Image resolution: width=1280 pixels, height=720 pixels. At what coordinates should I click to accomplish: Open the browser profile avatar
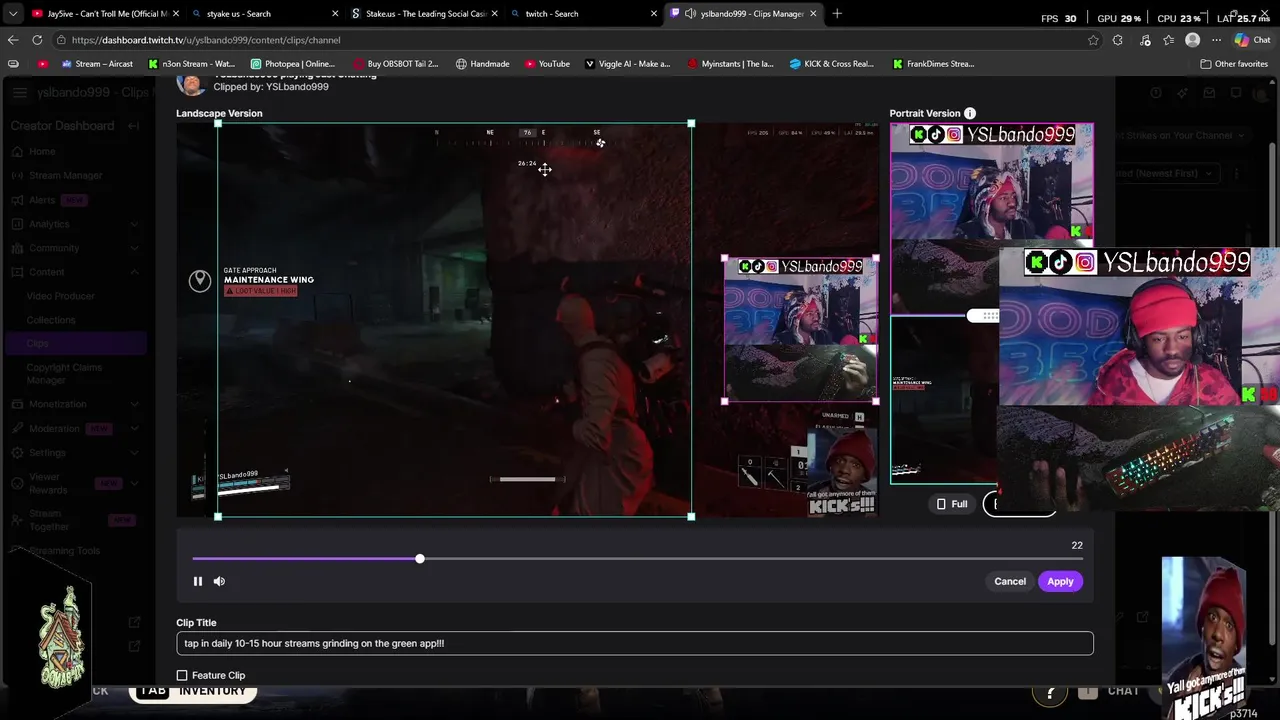point(1192,40)
